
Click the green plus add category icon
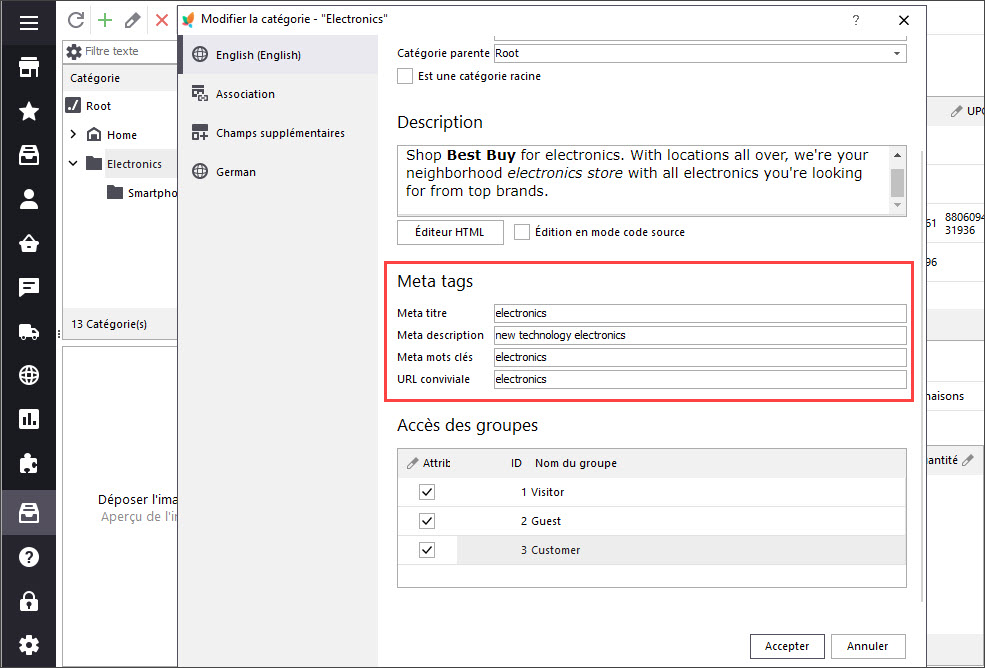(x=105, y=20)
